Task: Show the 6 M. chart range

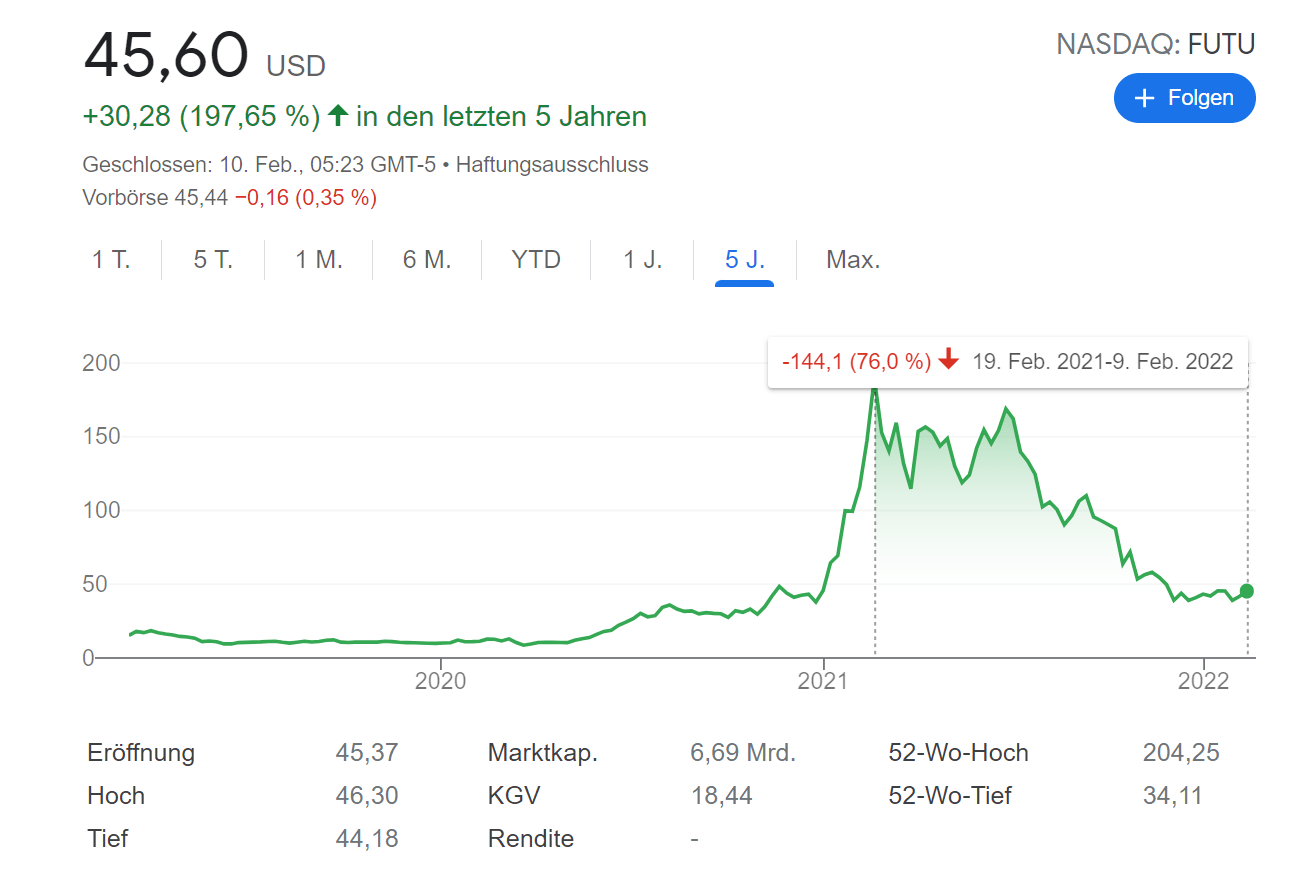Action: [427, 260]
